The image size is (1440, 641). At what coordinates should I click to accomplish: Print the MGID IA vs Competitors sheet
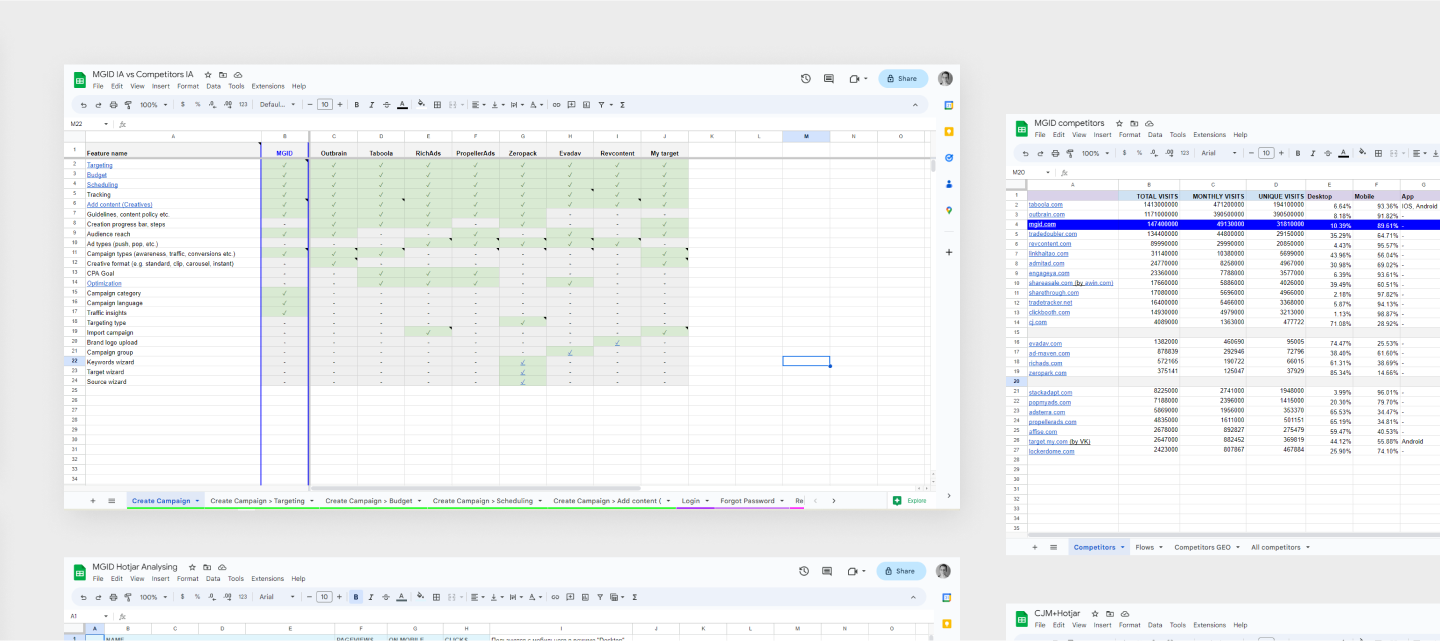click(x=113, y=104)
